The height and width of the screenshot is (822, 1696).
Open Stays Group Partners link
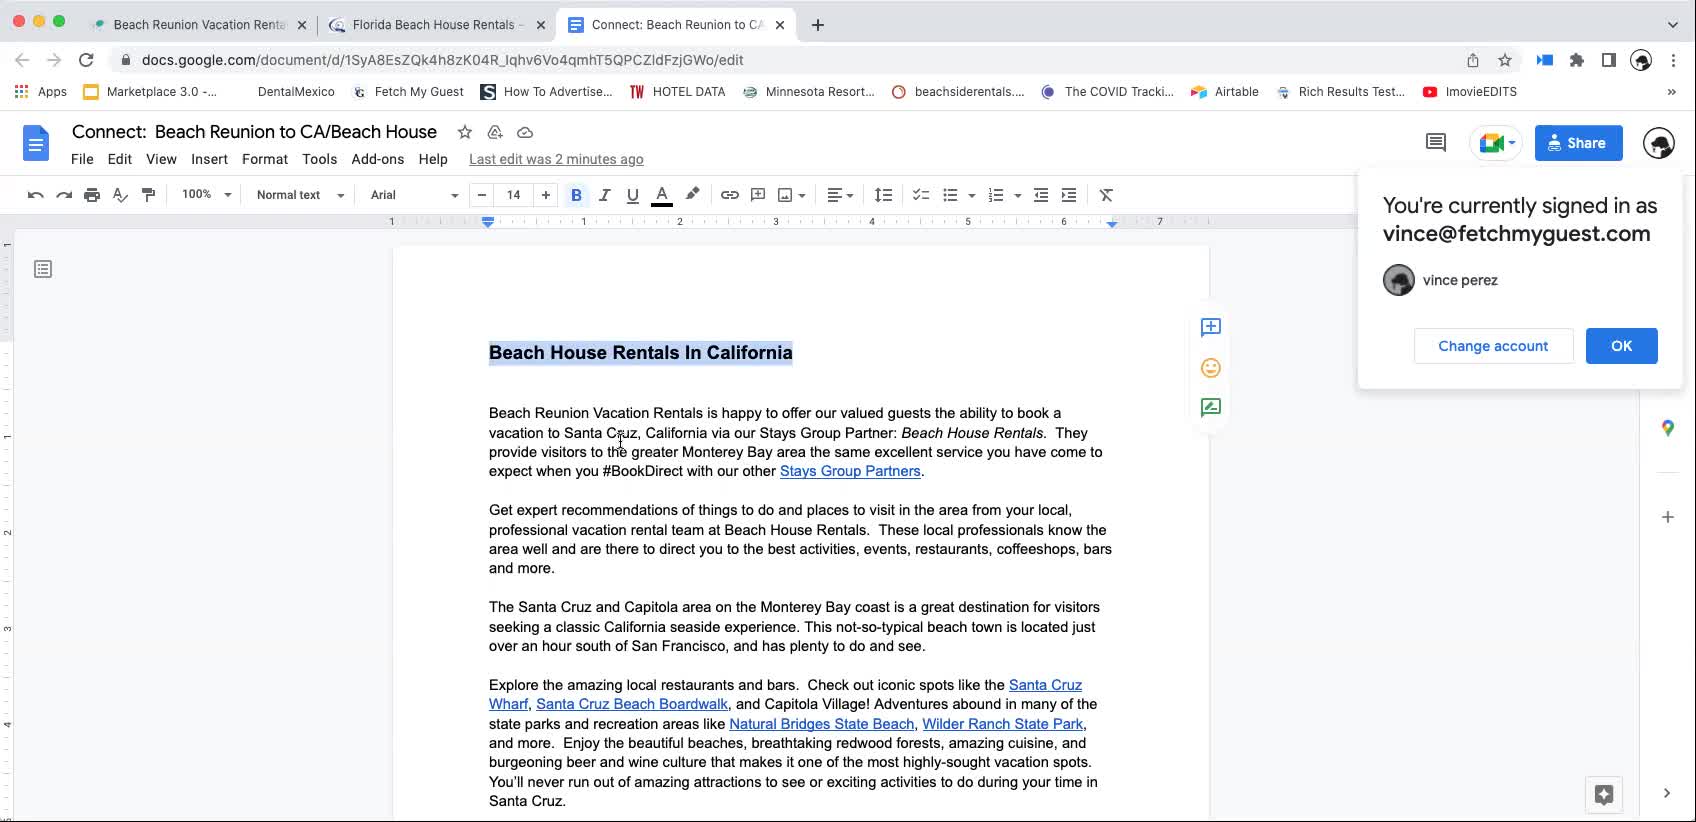850,471
